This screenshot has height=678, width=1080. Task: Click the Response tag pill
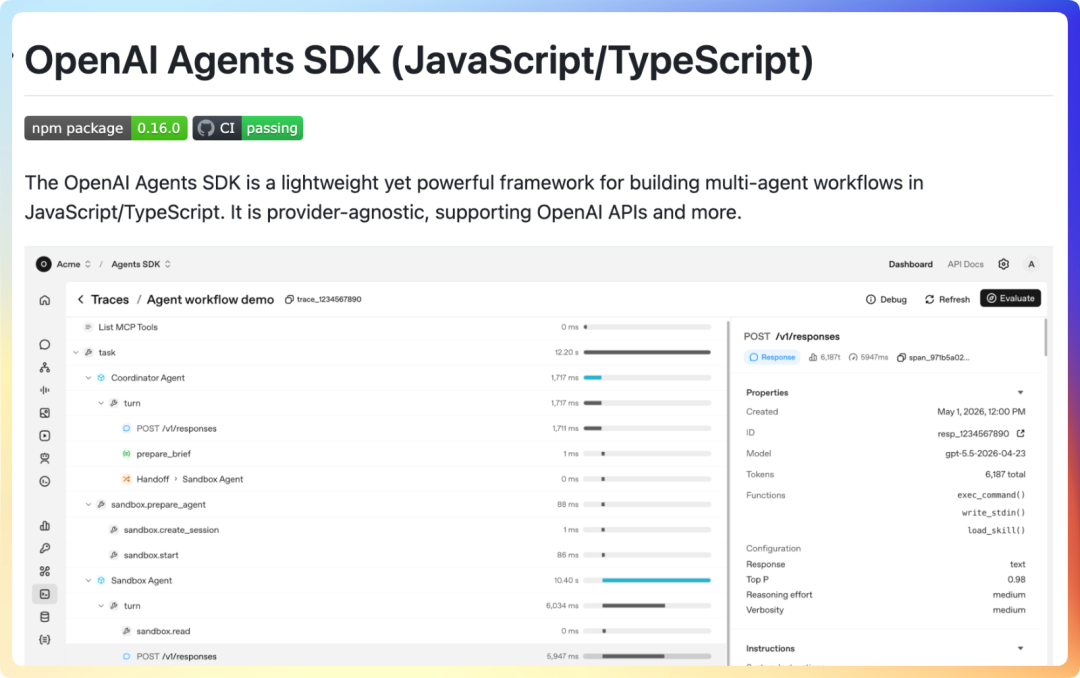click(x=772, y=358)
